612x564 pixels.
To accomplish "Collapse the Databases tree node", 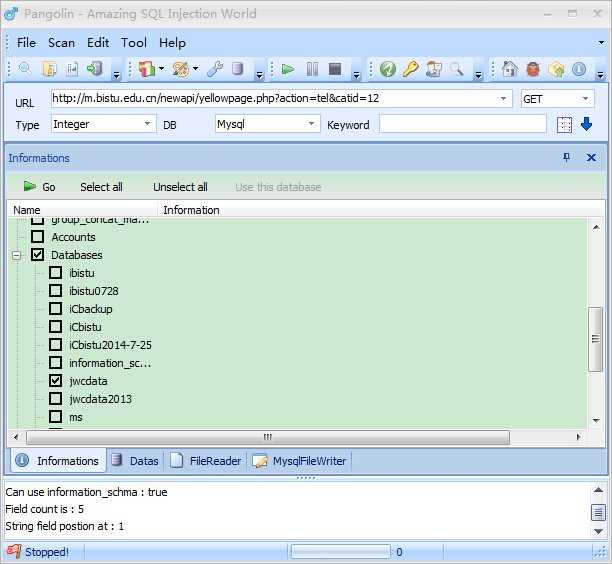I will pyautogui.click(x=16, y=255).
